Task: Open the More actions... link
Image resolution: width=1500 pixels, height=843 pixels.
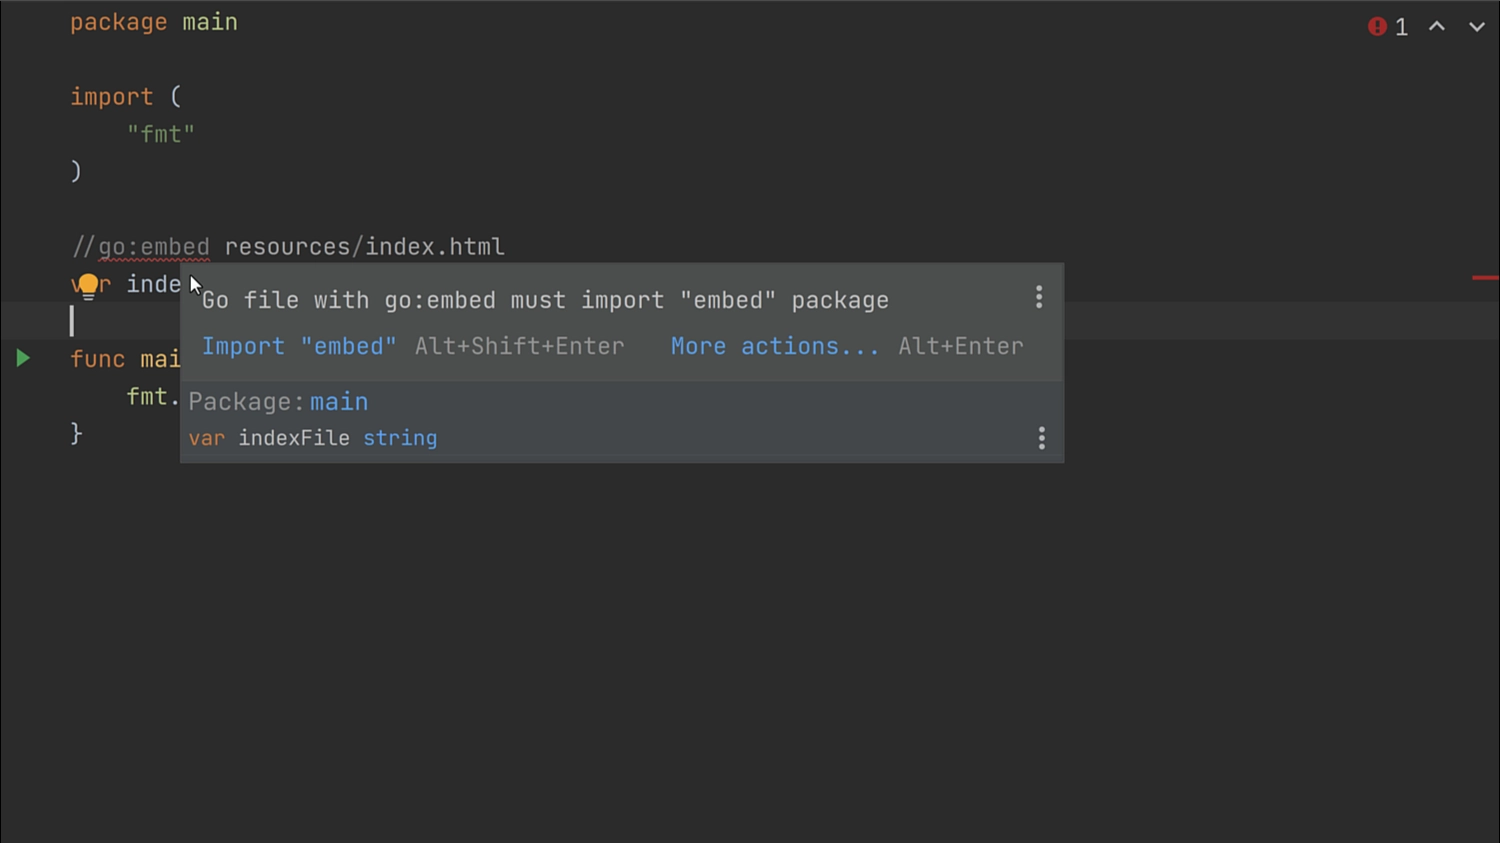Action: click(775, 346)
